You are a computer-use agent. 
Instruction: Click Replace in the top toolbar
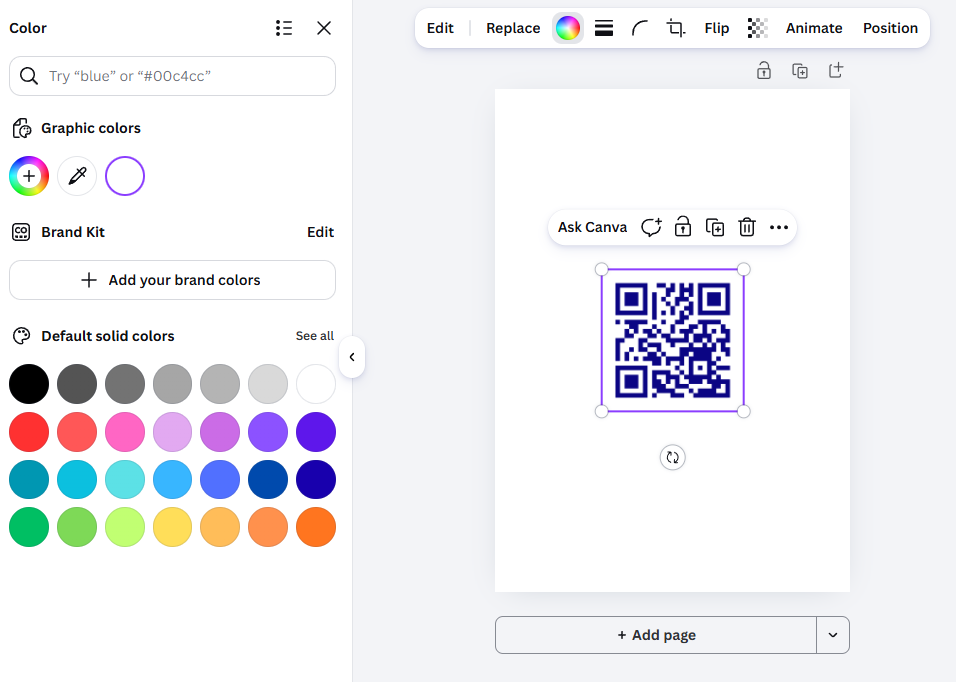[x=513, y=28]
